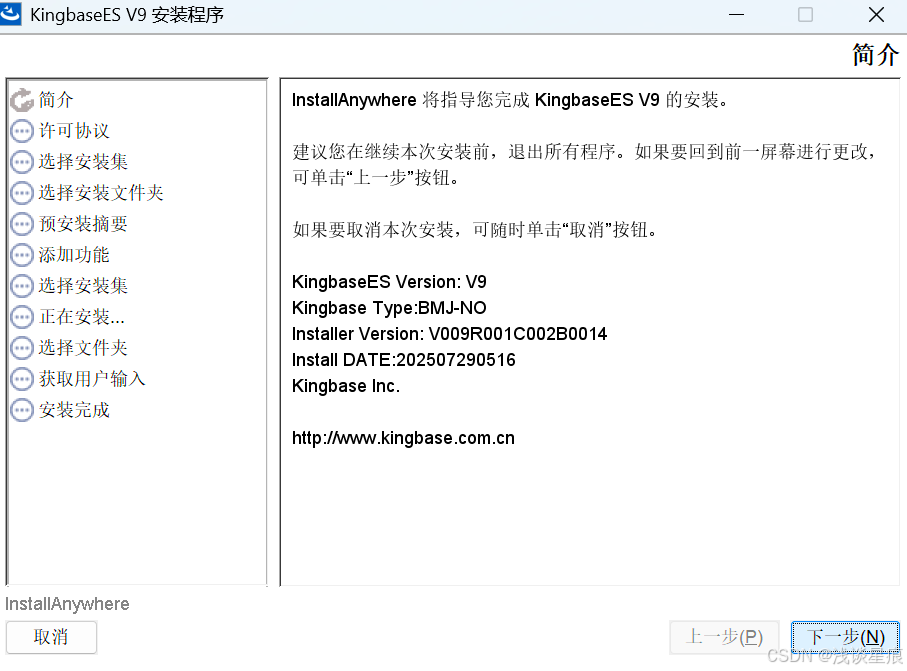Close the KingbaseES installer window

pyautogui.click(x=876, y=14)
